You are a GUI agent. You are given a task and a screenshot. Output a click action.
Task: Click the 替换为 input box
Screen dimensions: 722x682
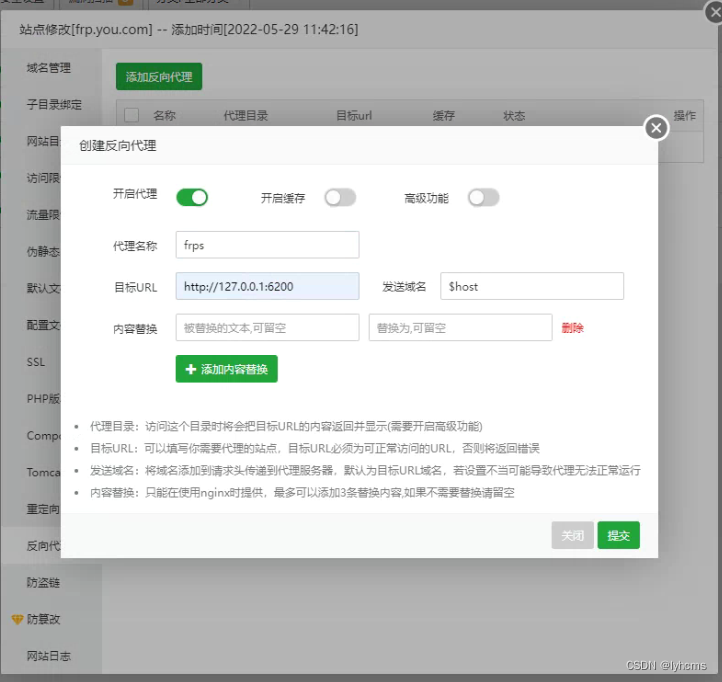tap(460, 328)
